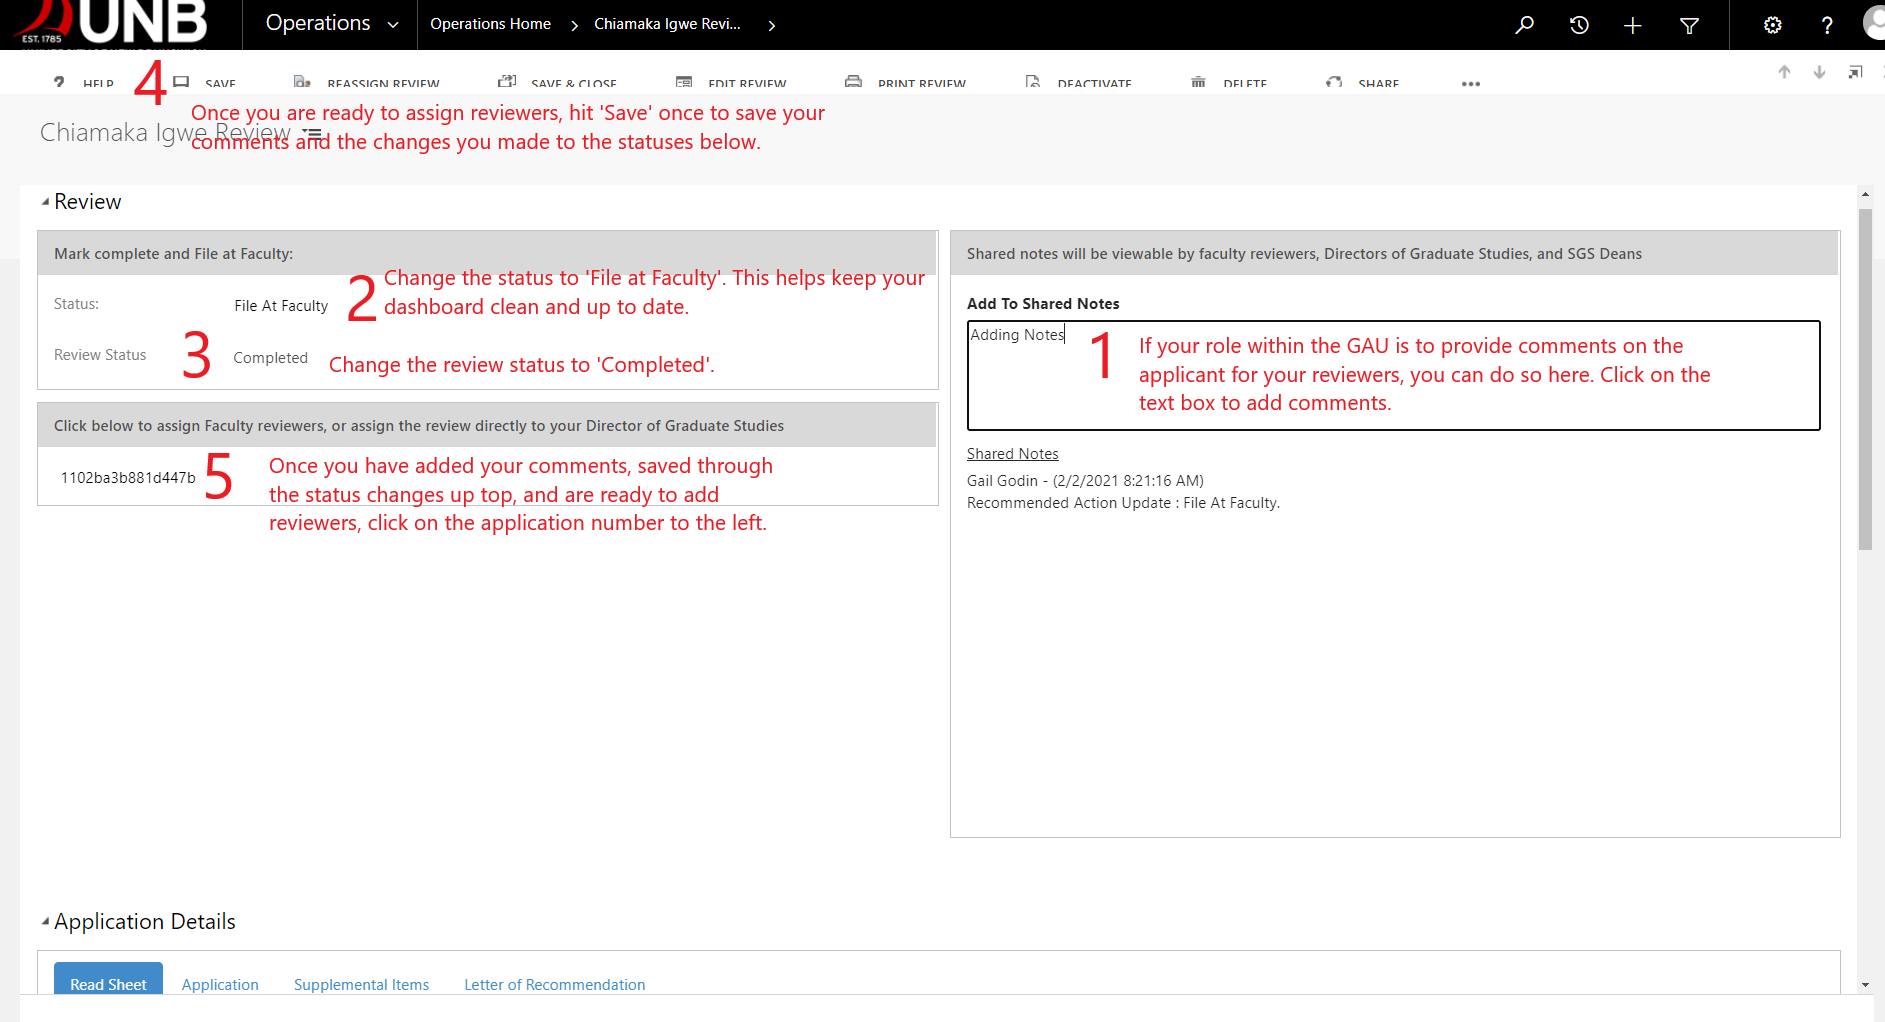Click the plus icon to create new record
The width and height of the screenshot is (1885, 1022).
click(x=1633, y=25)
